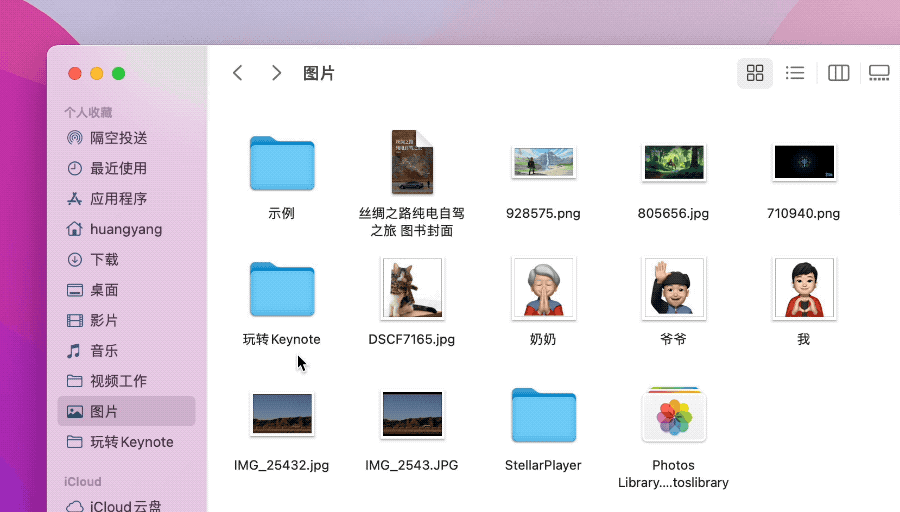Select 805656.jpg thumbnail
900x512 pixels.
tap(674, 162)
